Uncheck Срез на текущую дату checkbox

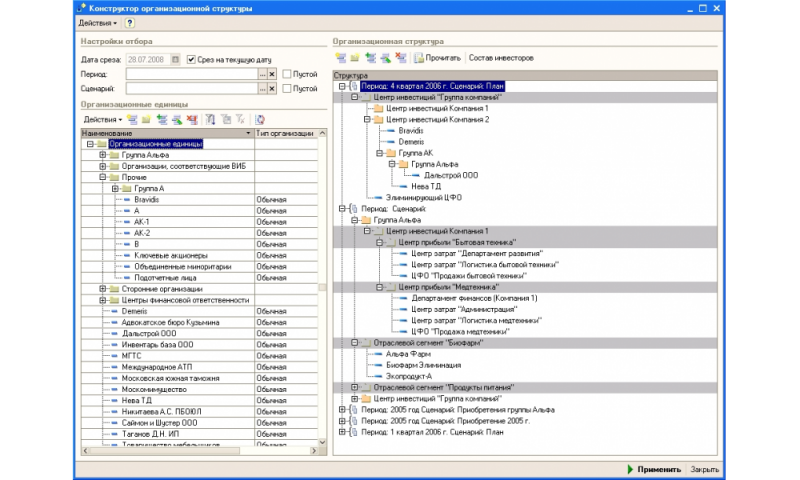click(192, 59)
